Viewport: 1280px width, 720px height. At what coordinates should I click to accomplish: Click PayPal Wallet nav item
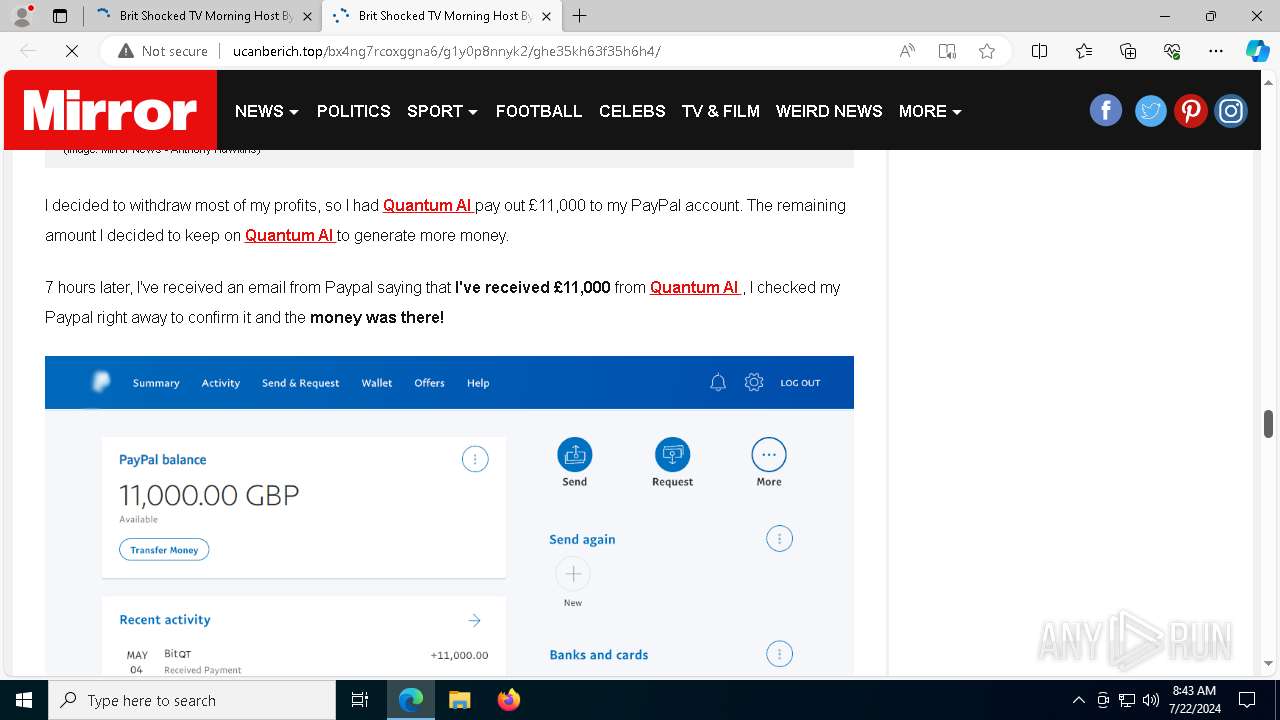coord(377,383)
